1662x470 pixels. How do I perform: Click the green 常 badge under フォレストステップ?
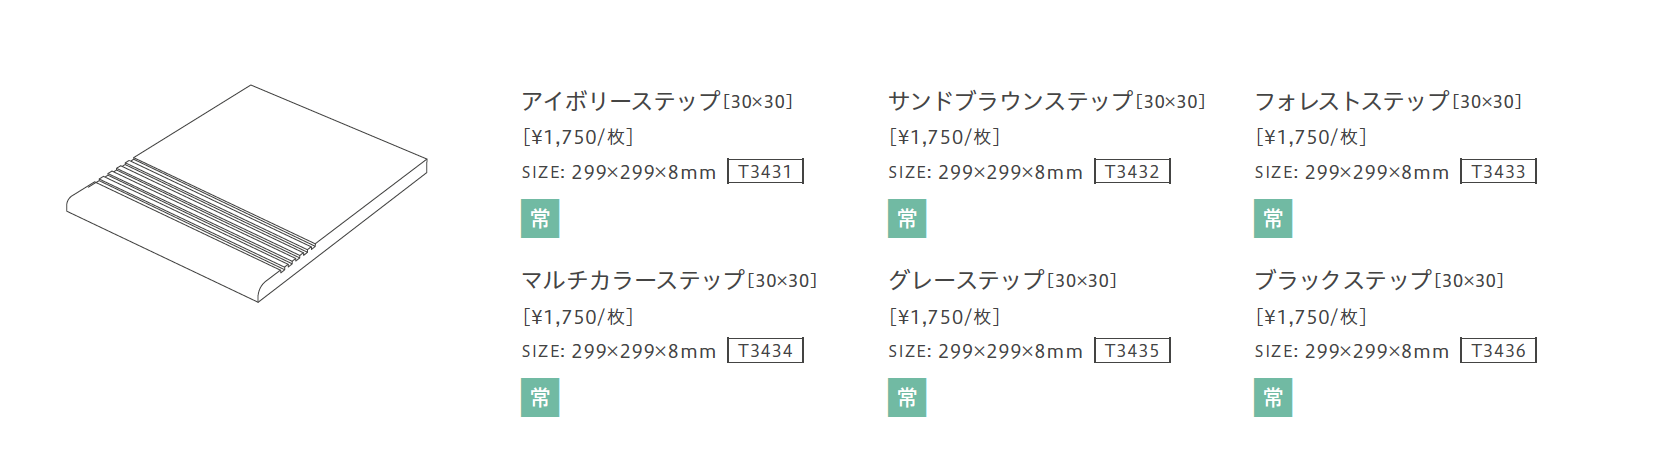click(x=1273, y=218)
